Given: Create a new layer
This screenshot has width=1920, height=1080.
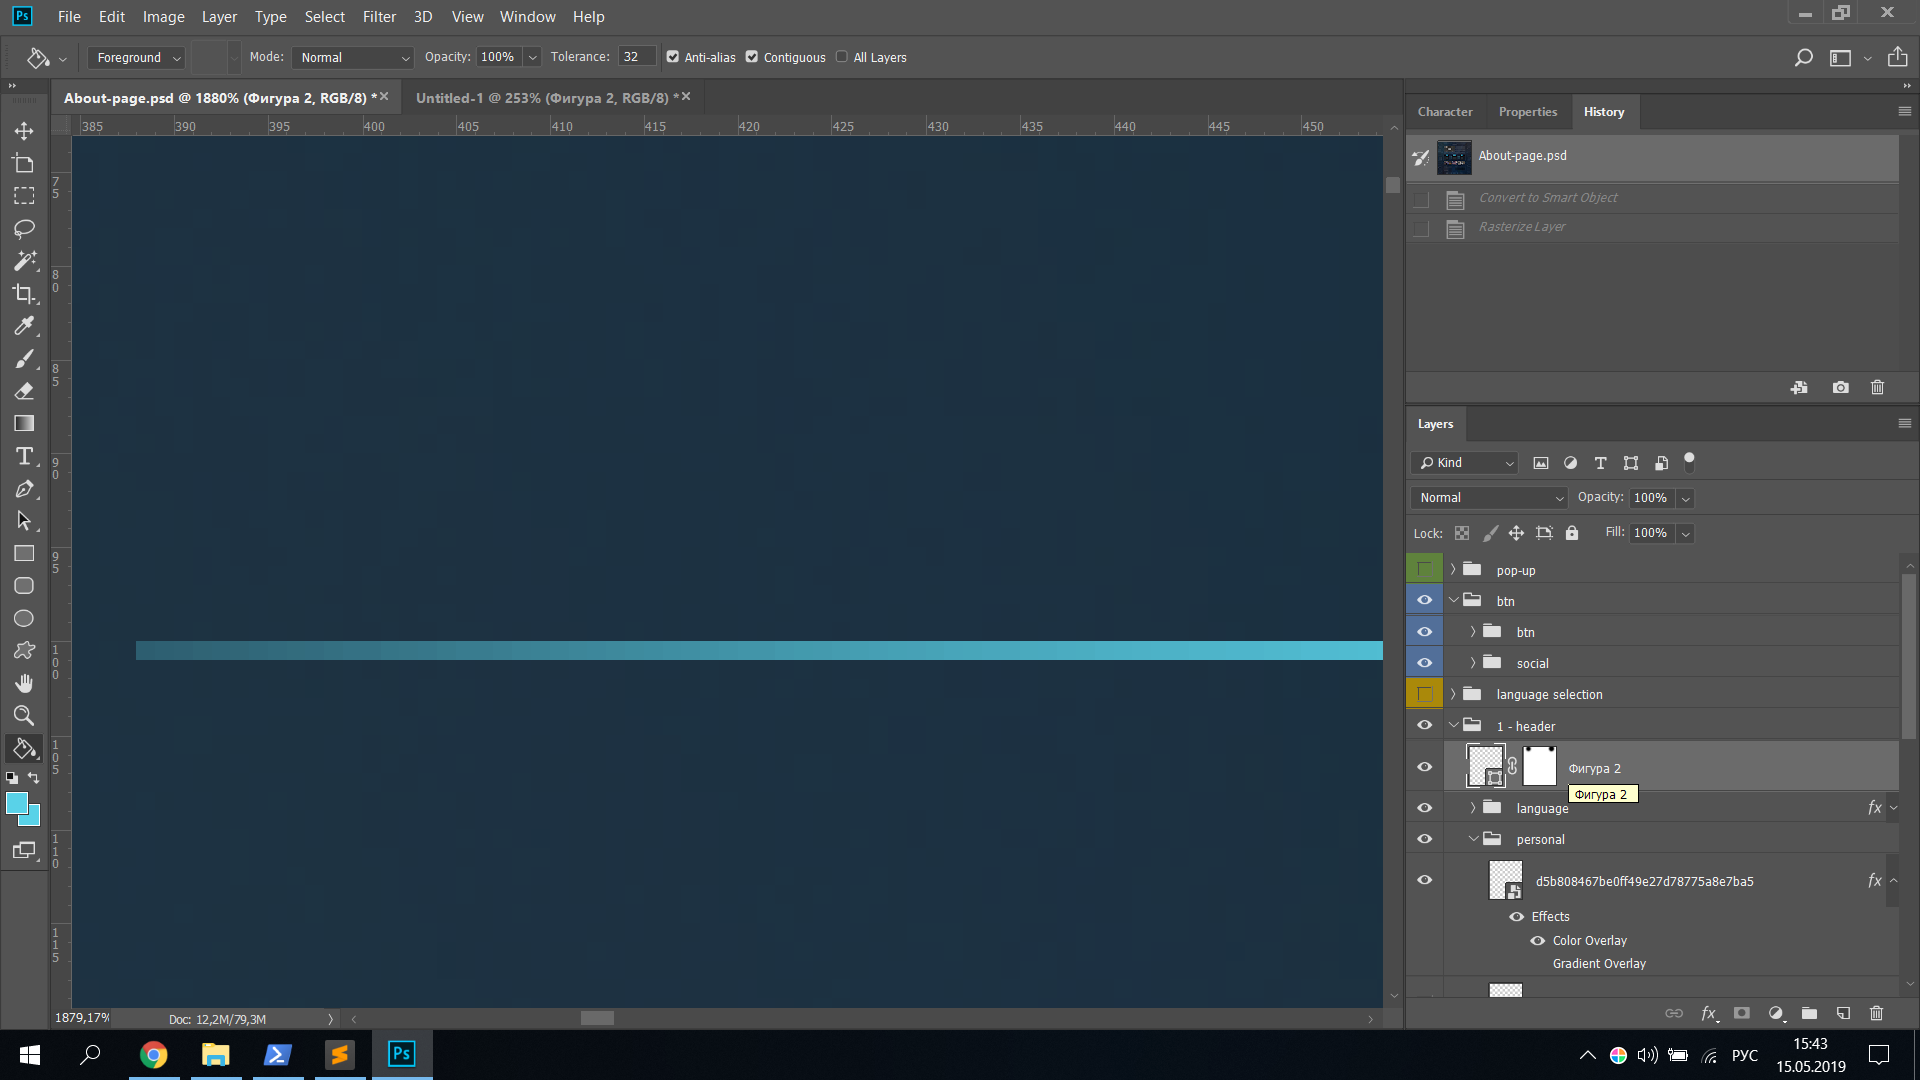Looking at the screenshot, I should (1843, 1013).
